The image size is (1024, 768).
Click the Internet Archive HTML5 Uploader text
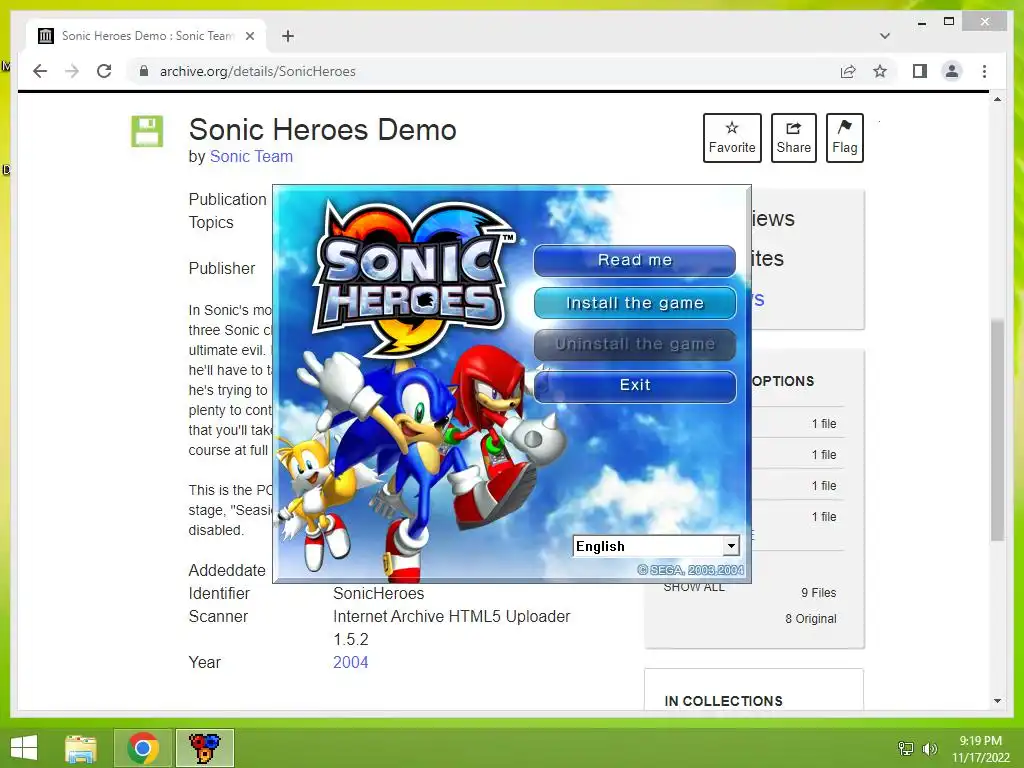coord(451,616)
